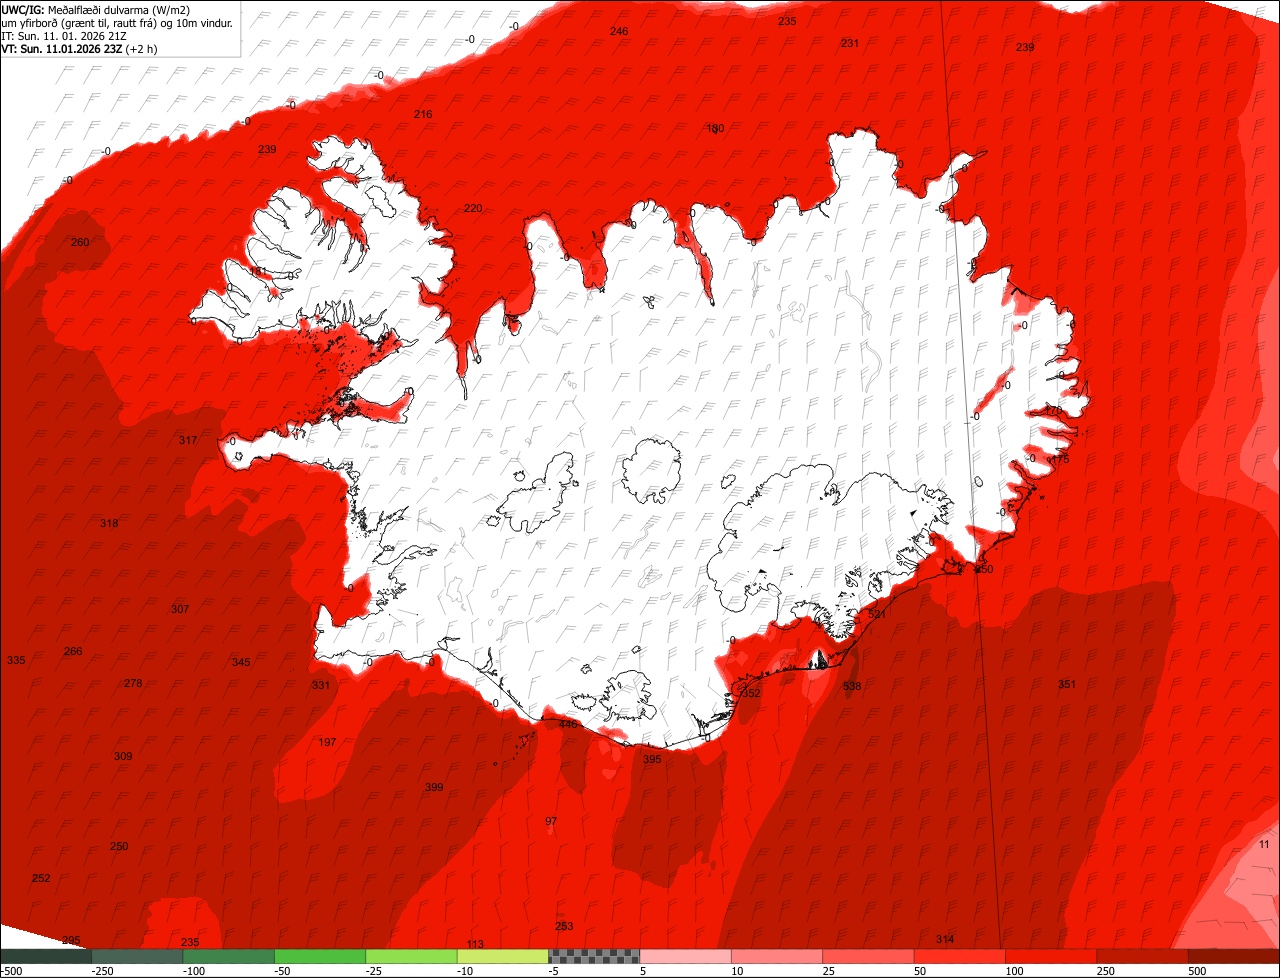Click the dark red swatch between 250 and 500
This screenshot has width=1280, height=978.
pyautogui.click(x=1143, y=956)
